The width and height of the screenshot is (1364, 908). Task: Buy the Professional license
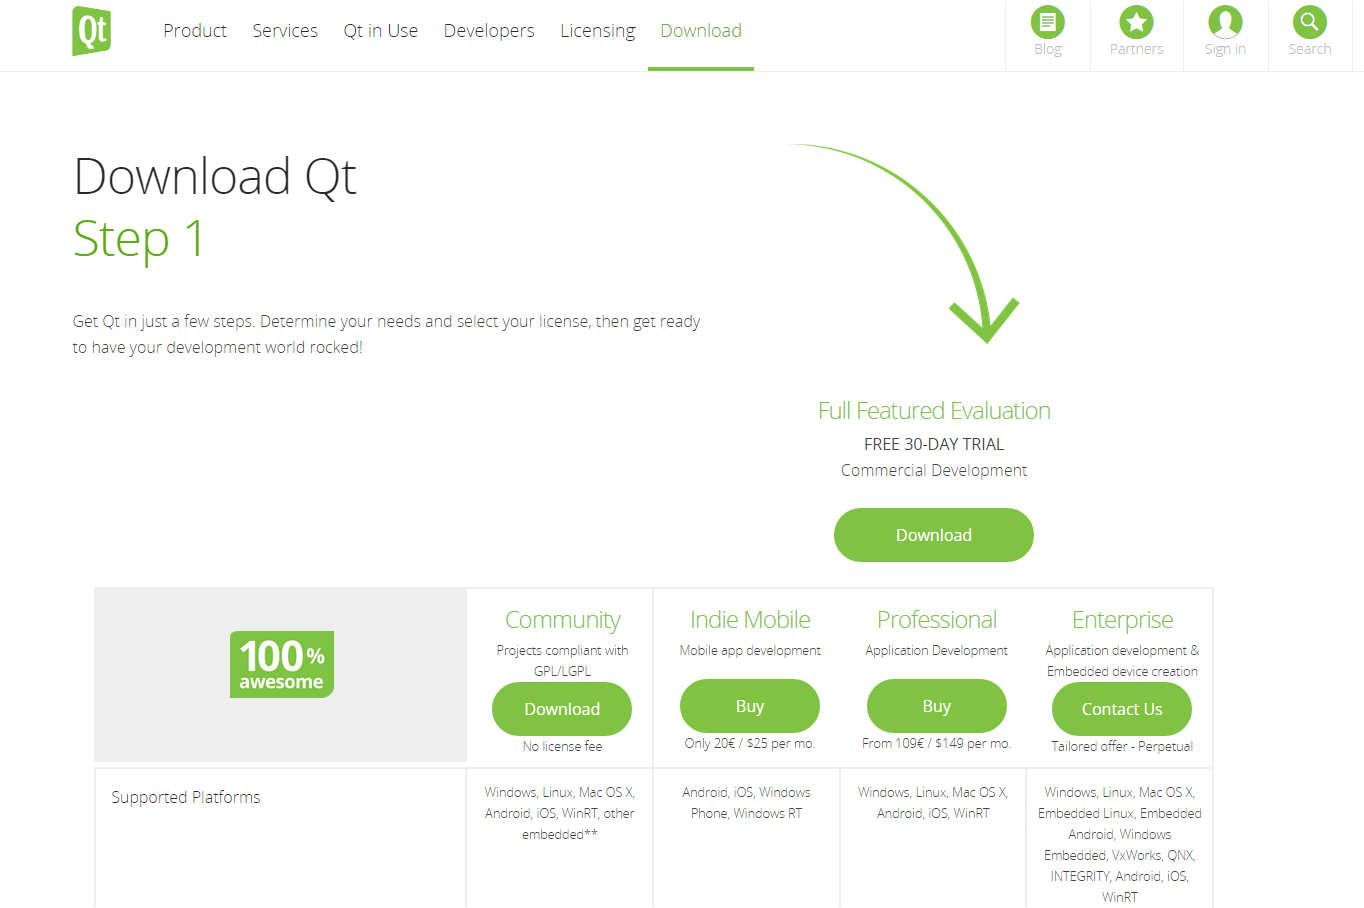pos(937,706)
